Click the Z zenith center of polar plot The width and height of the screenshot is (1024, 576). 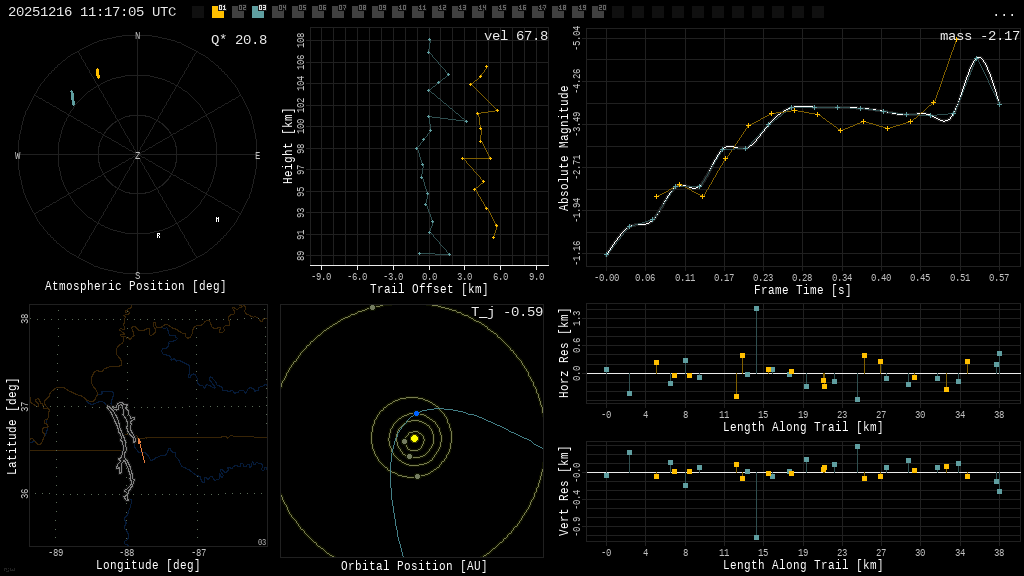tap(138, 156)
